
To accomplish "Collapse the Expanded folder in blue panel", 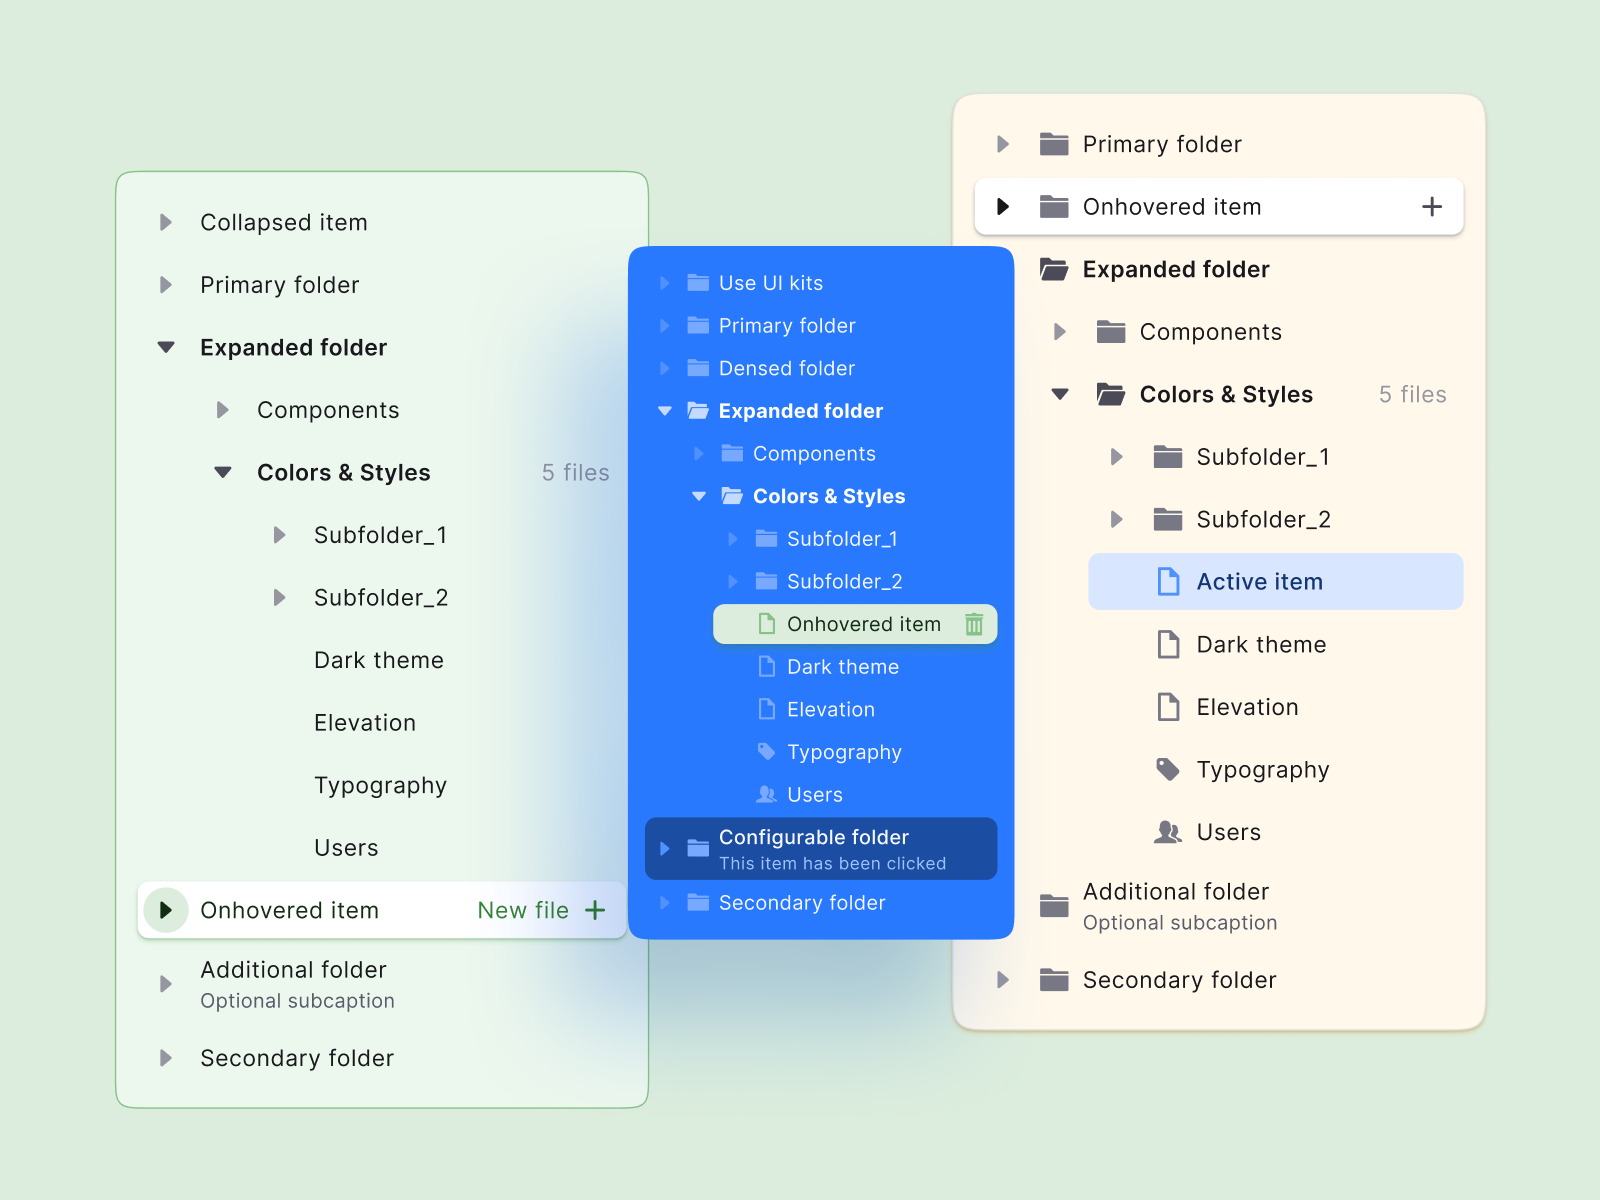I will [x=665, y=410].
